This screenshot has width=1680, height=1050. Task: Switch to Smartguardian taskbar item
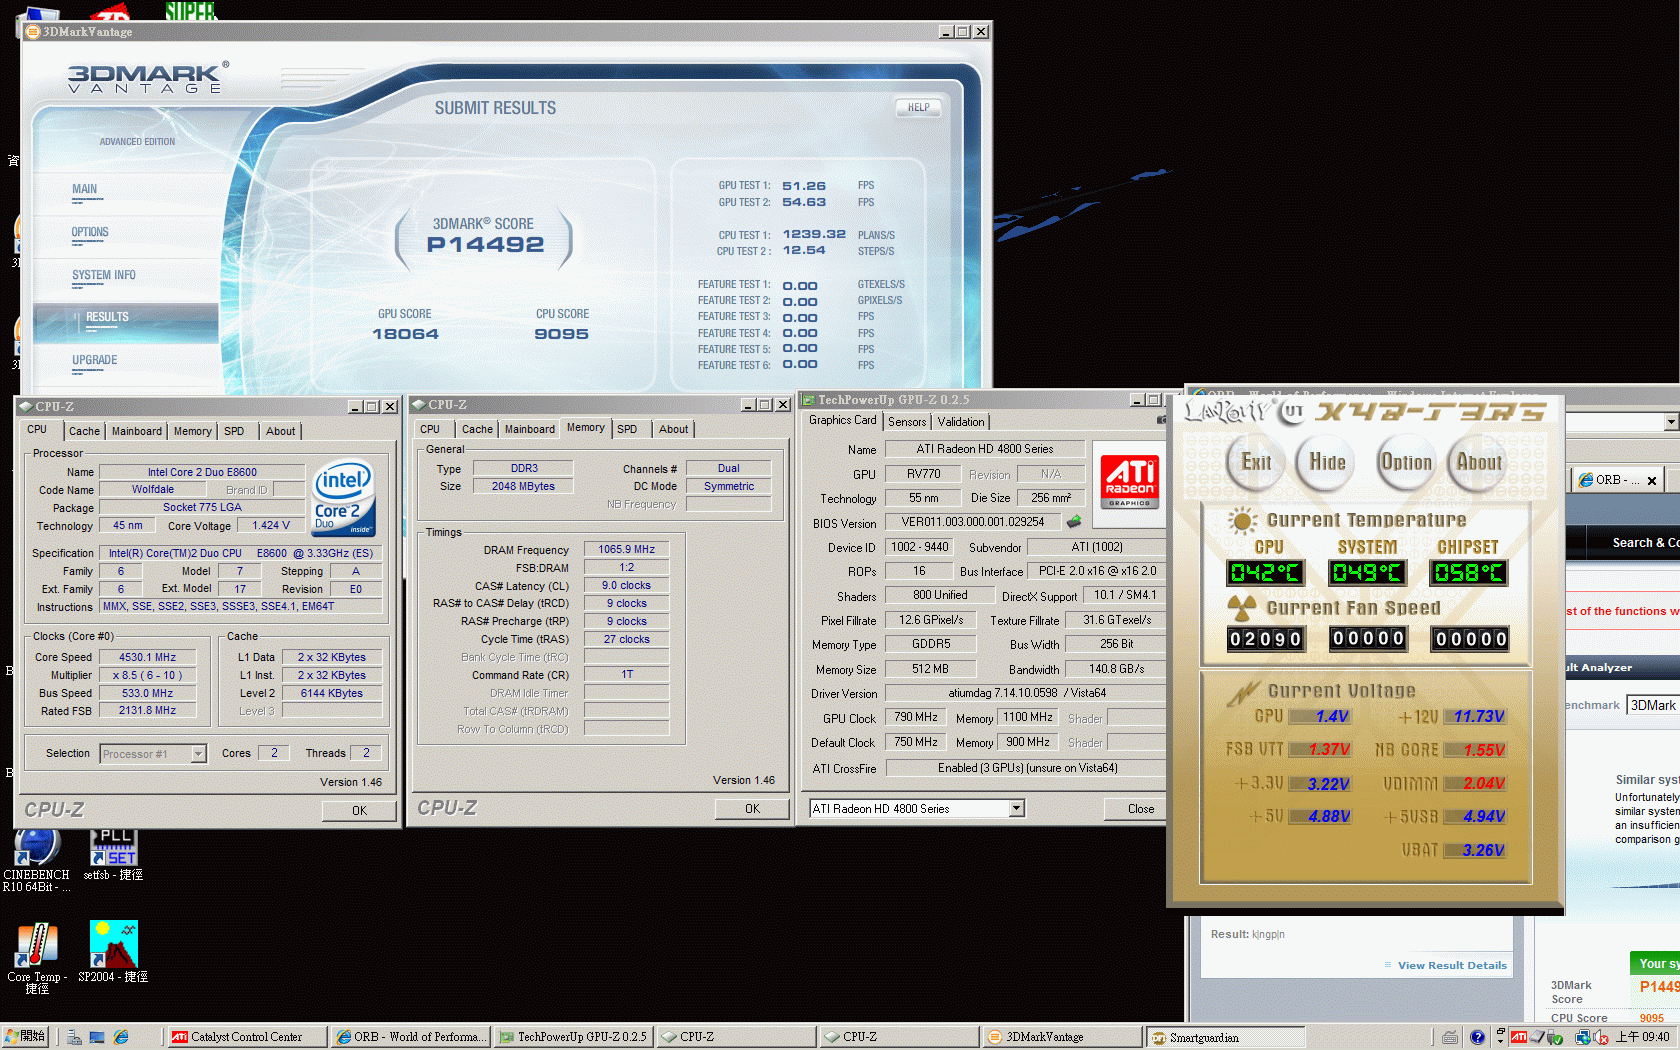(1225, 1037)
